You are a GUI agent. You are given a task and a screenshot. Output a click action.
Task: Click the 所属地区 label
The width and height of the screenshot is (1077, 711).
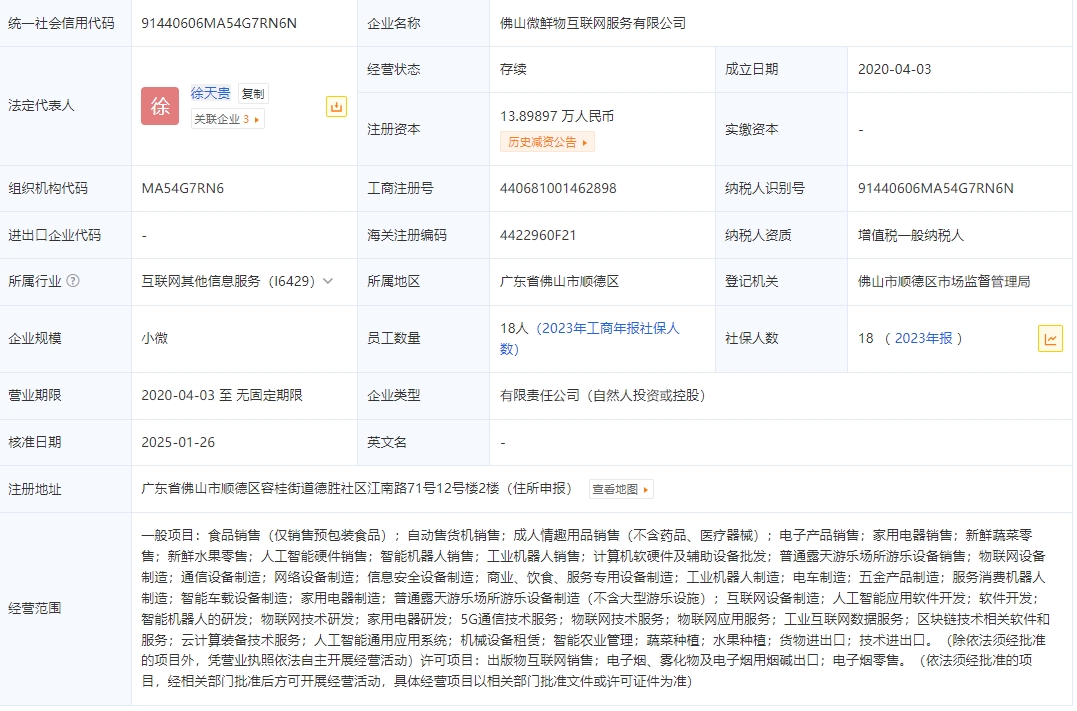[x=394, y=281]
